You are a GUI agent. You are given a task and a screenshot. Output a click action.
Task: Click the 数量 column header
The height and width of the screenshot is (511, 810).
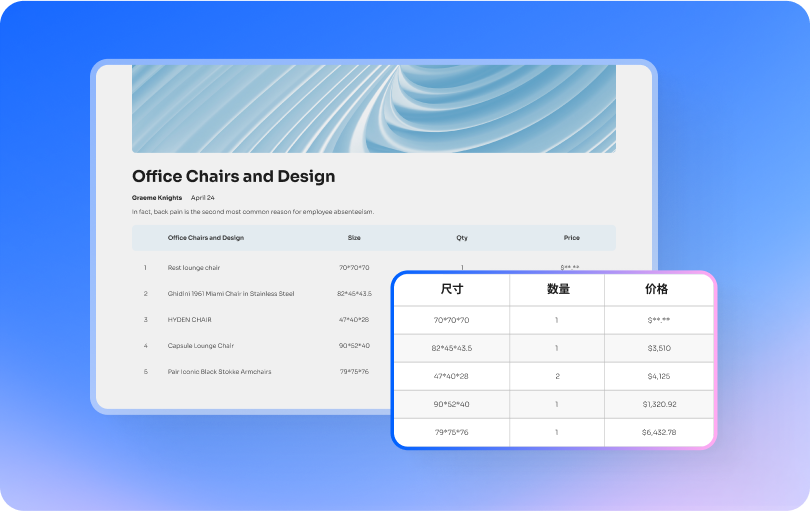[557, 289]
